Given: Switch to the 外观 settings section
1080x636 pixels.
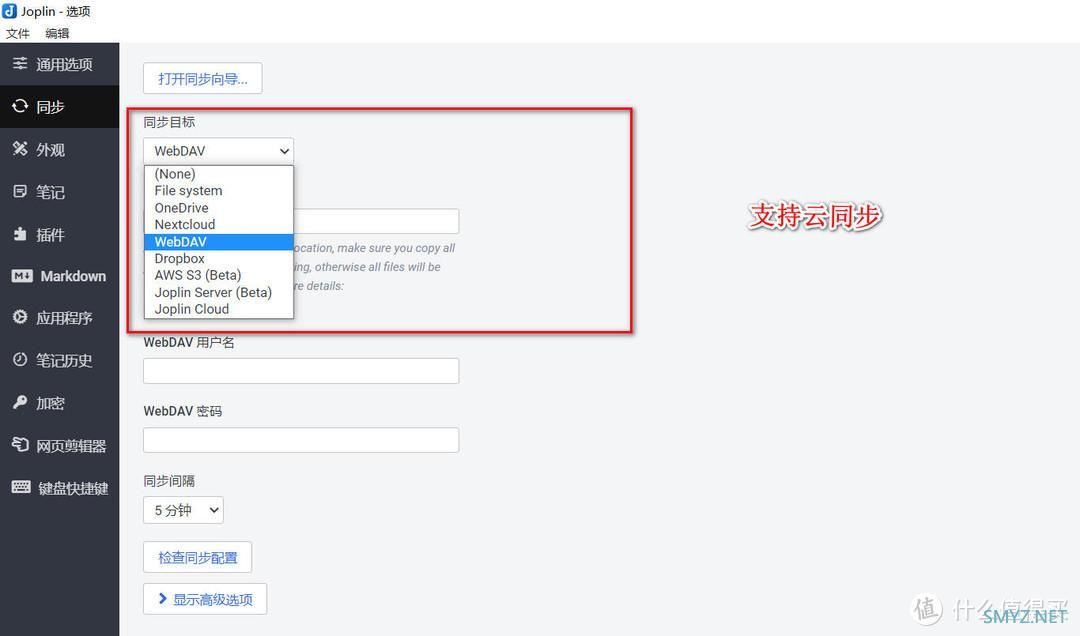Looking at the screenshot, I should pos(59,149).
